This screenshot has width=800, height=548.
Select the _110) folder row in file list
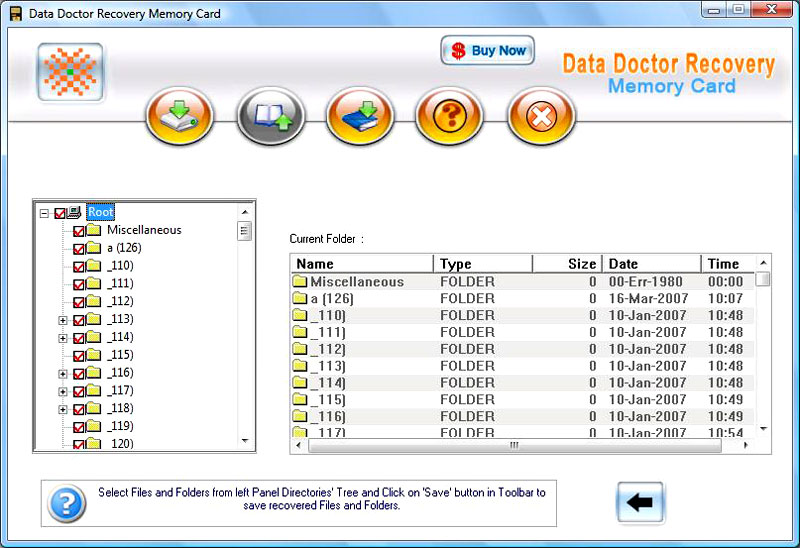point(522,315)
